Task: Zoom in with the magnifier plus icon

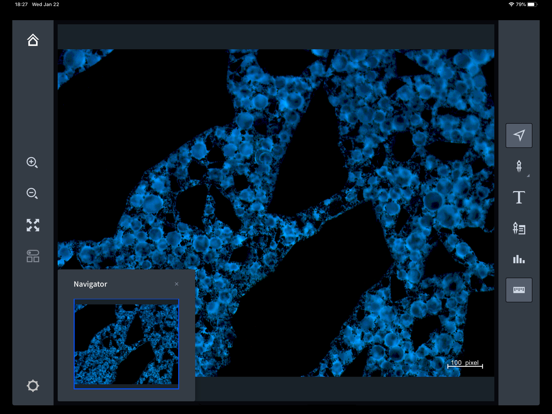Action: click(x=32, y=163)
